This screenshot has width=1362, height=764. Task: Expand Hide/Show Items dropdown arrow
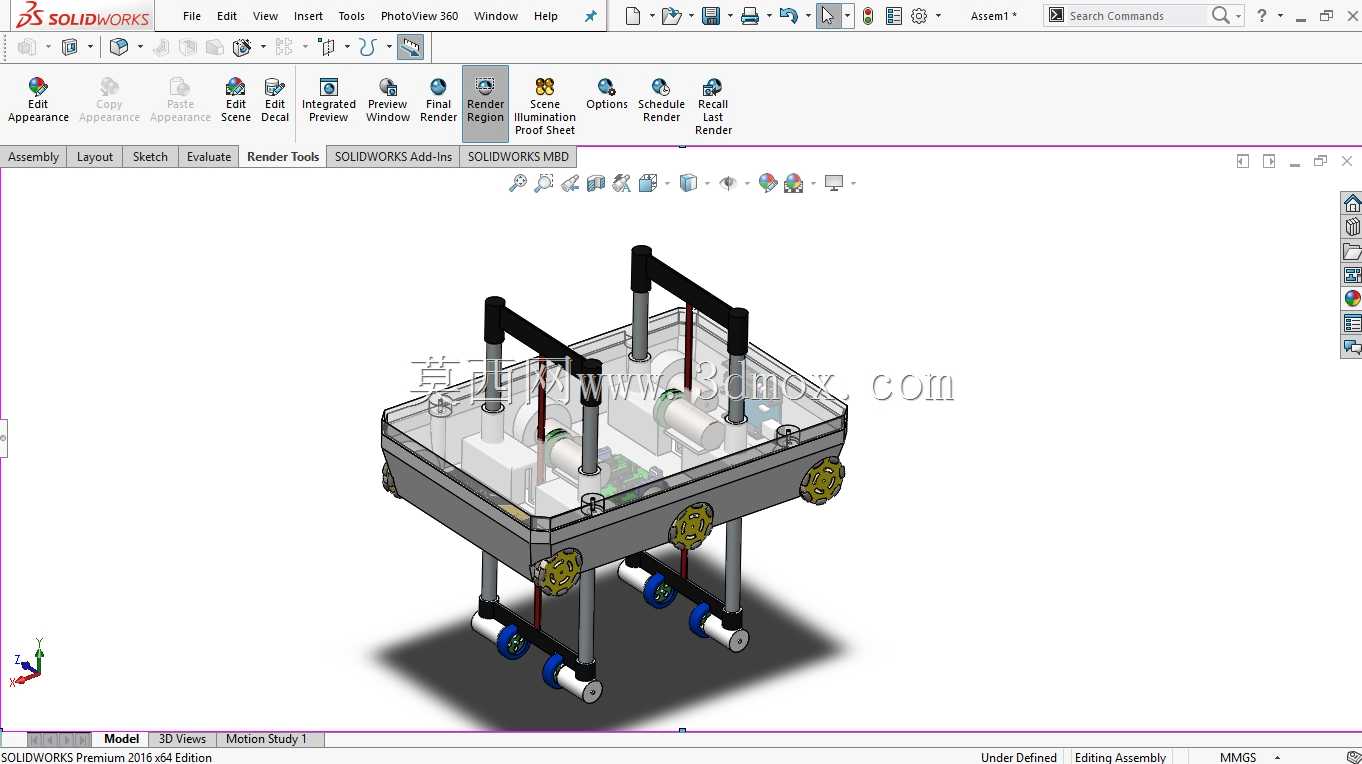[x=747, y=183]
